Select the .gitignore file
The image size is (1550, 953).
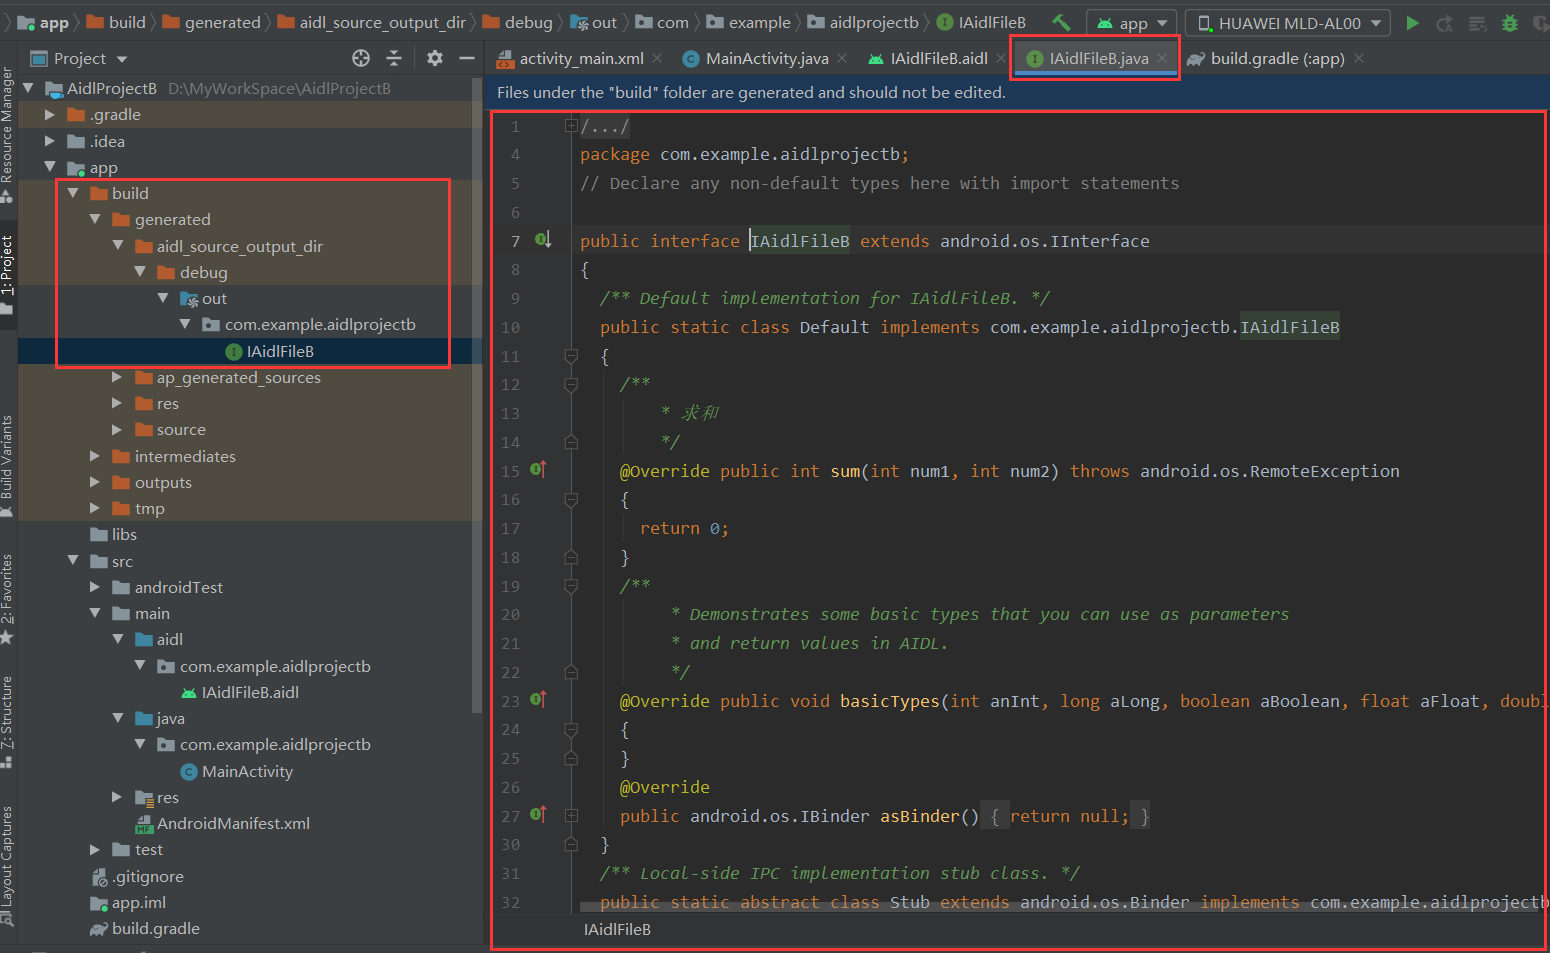tap(138, 876)
